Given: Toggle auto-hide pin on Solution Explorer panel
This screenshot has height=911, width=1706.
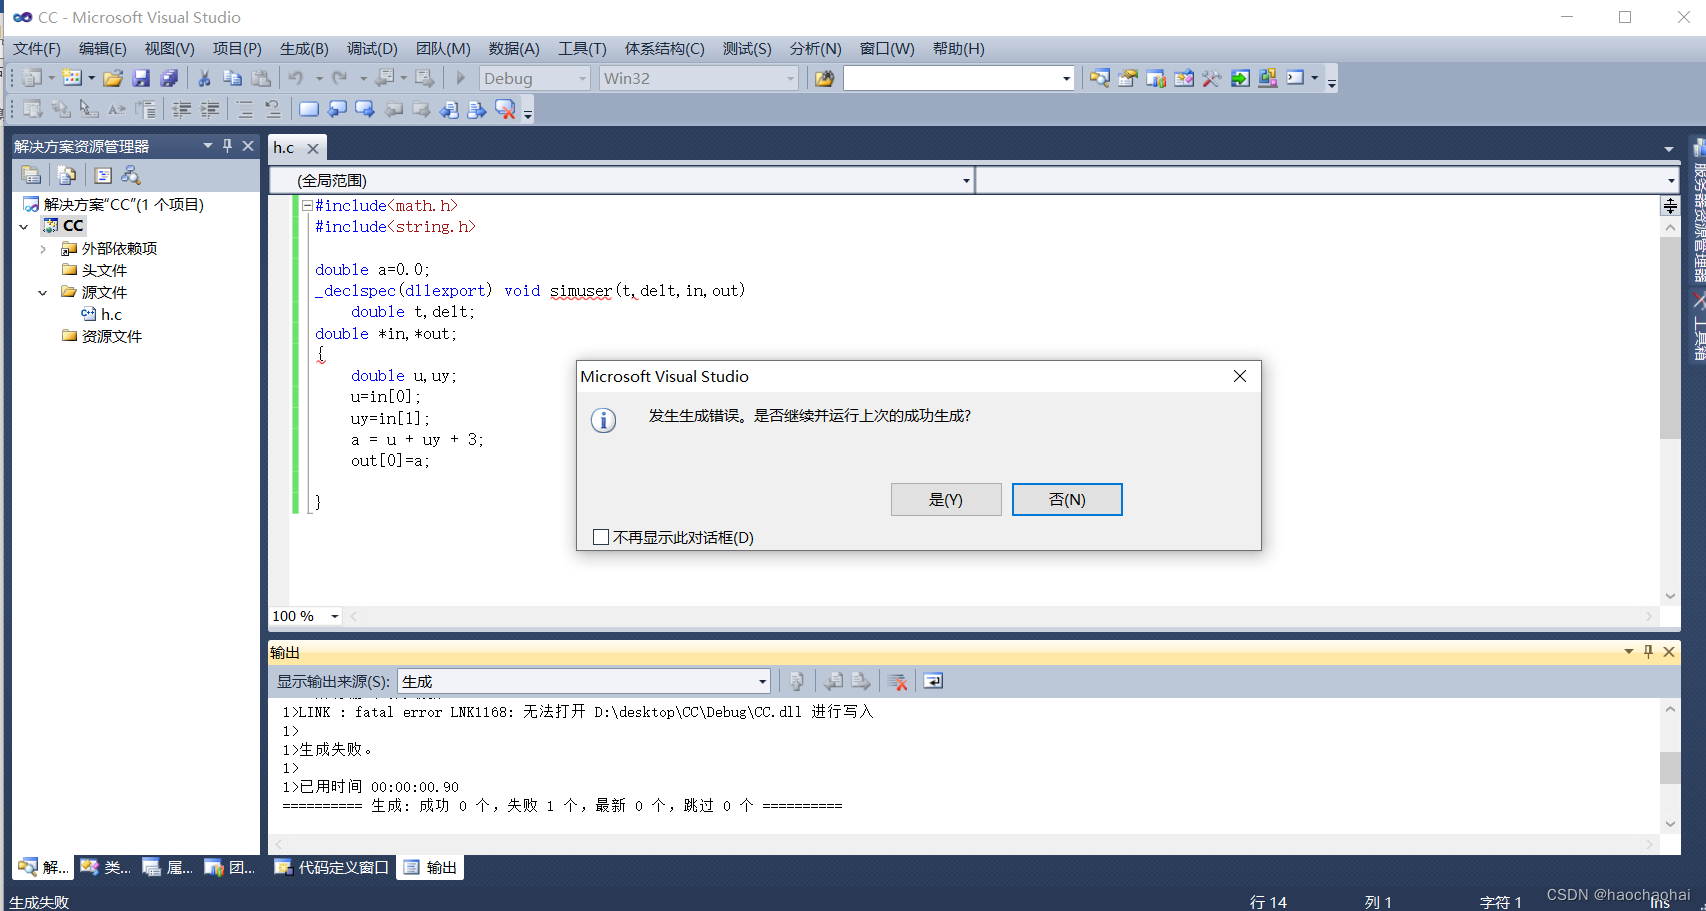Looking at the screenshot, I should point(228,146).
